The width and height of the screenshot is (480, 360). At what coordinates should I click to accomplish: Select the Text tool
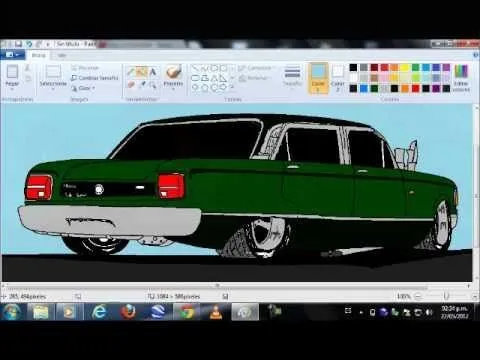click(x=153, y=72)
